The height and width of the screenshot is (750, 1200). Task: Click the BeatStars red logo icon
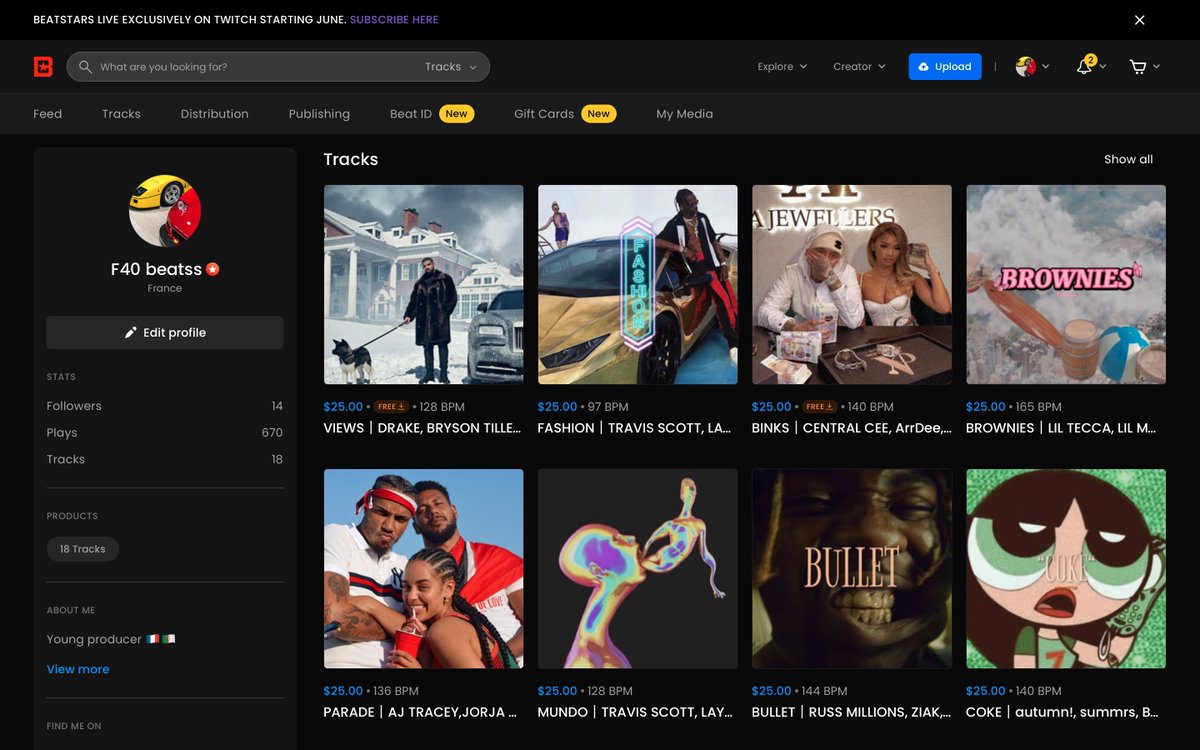(43, 67)
